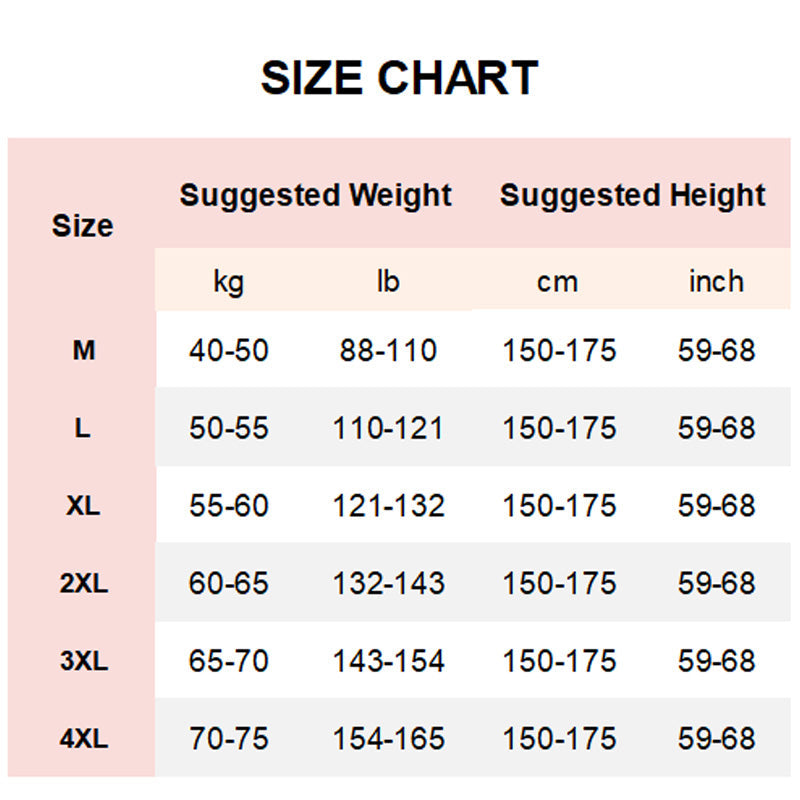Select the L size row label

click(83, 429)
